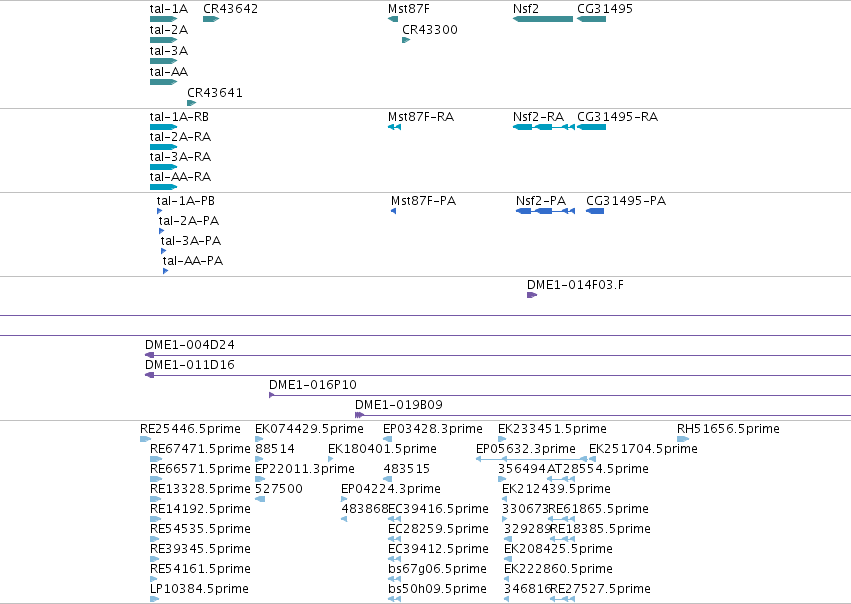Select the CG31495 gene feature

(592, 19)
